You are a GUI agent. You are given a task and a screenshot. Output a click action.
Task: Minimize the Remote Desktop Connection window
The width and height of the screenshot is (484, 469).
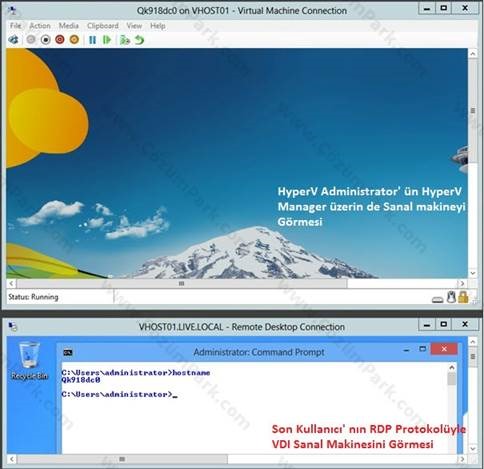[427, 324]
